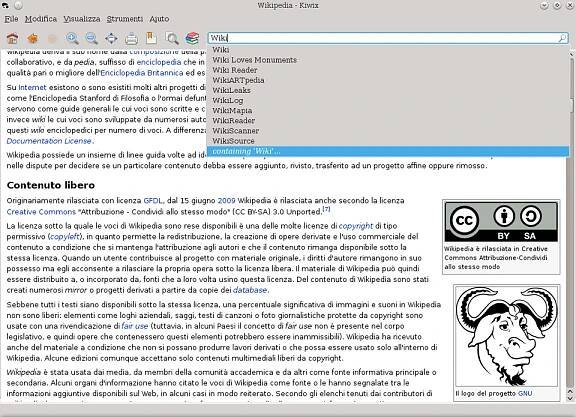Screen dimensions: 576x417
Task: Open the 'Documentation License' link
Action: 49,141
